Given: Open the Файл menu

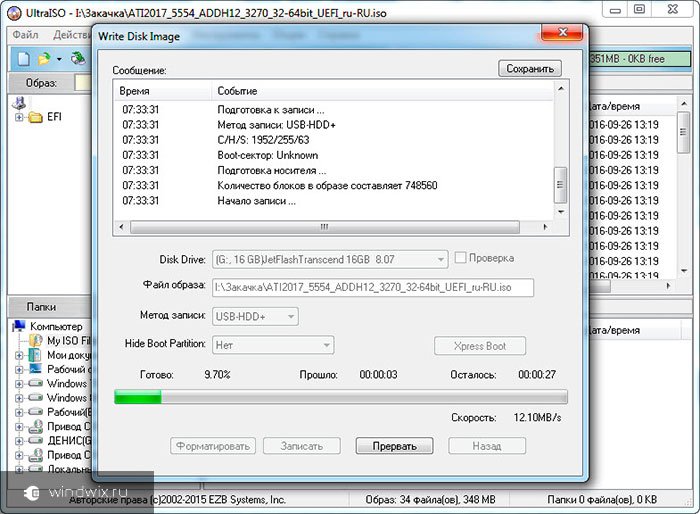Looking at the screenshot, I should [x=25, y=35].
